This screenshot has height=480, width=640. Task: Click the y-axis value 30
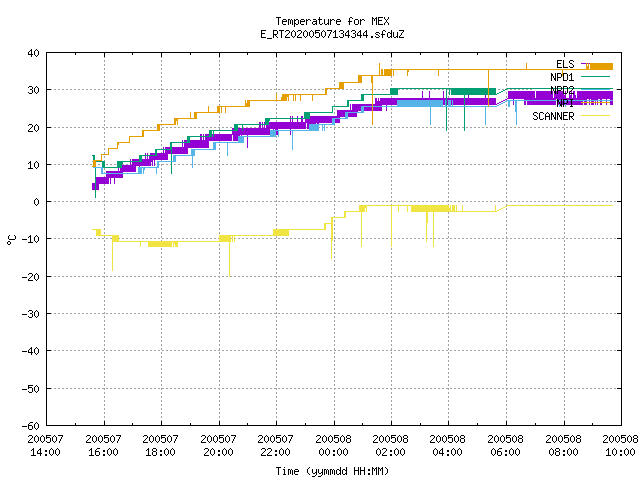(33, 90)
